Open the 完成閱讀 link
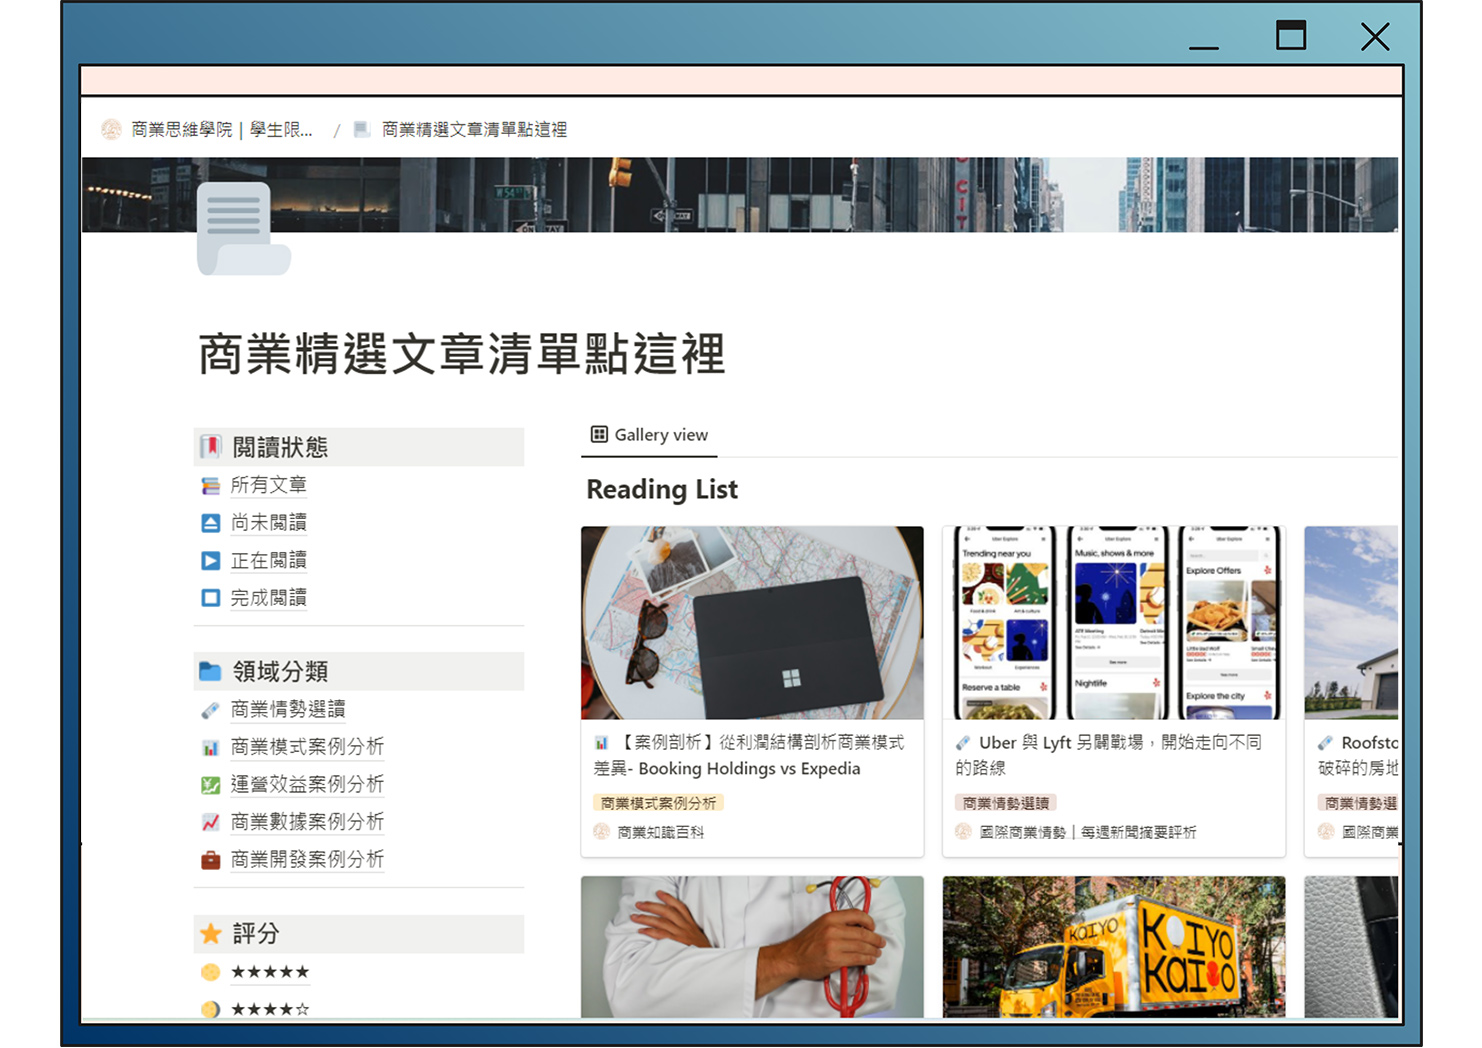 tap(268, 597)
